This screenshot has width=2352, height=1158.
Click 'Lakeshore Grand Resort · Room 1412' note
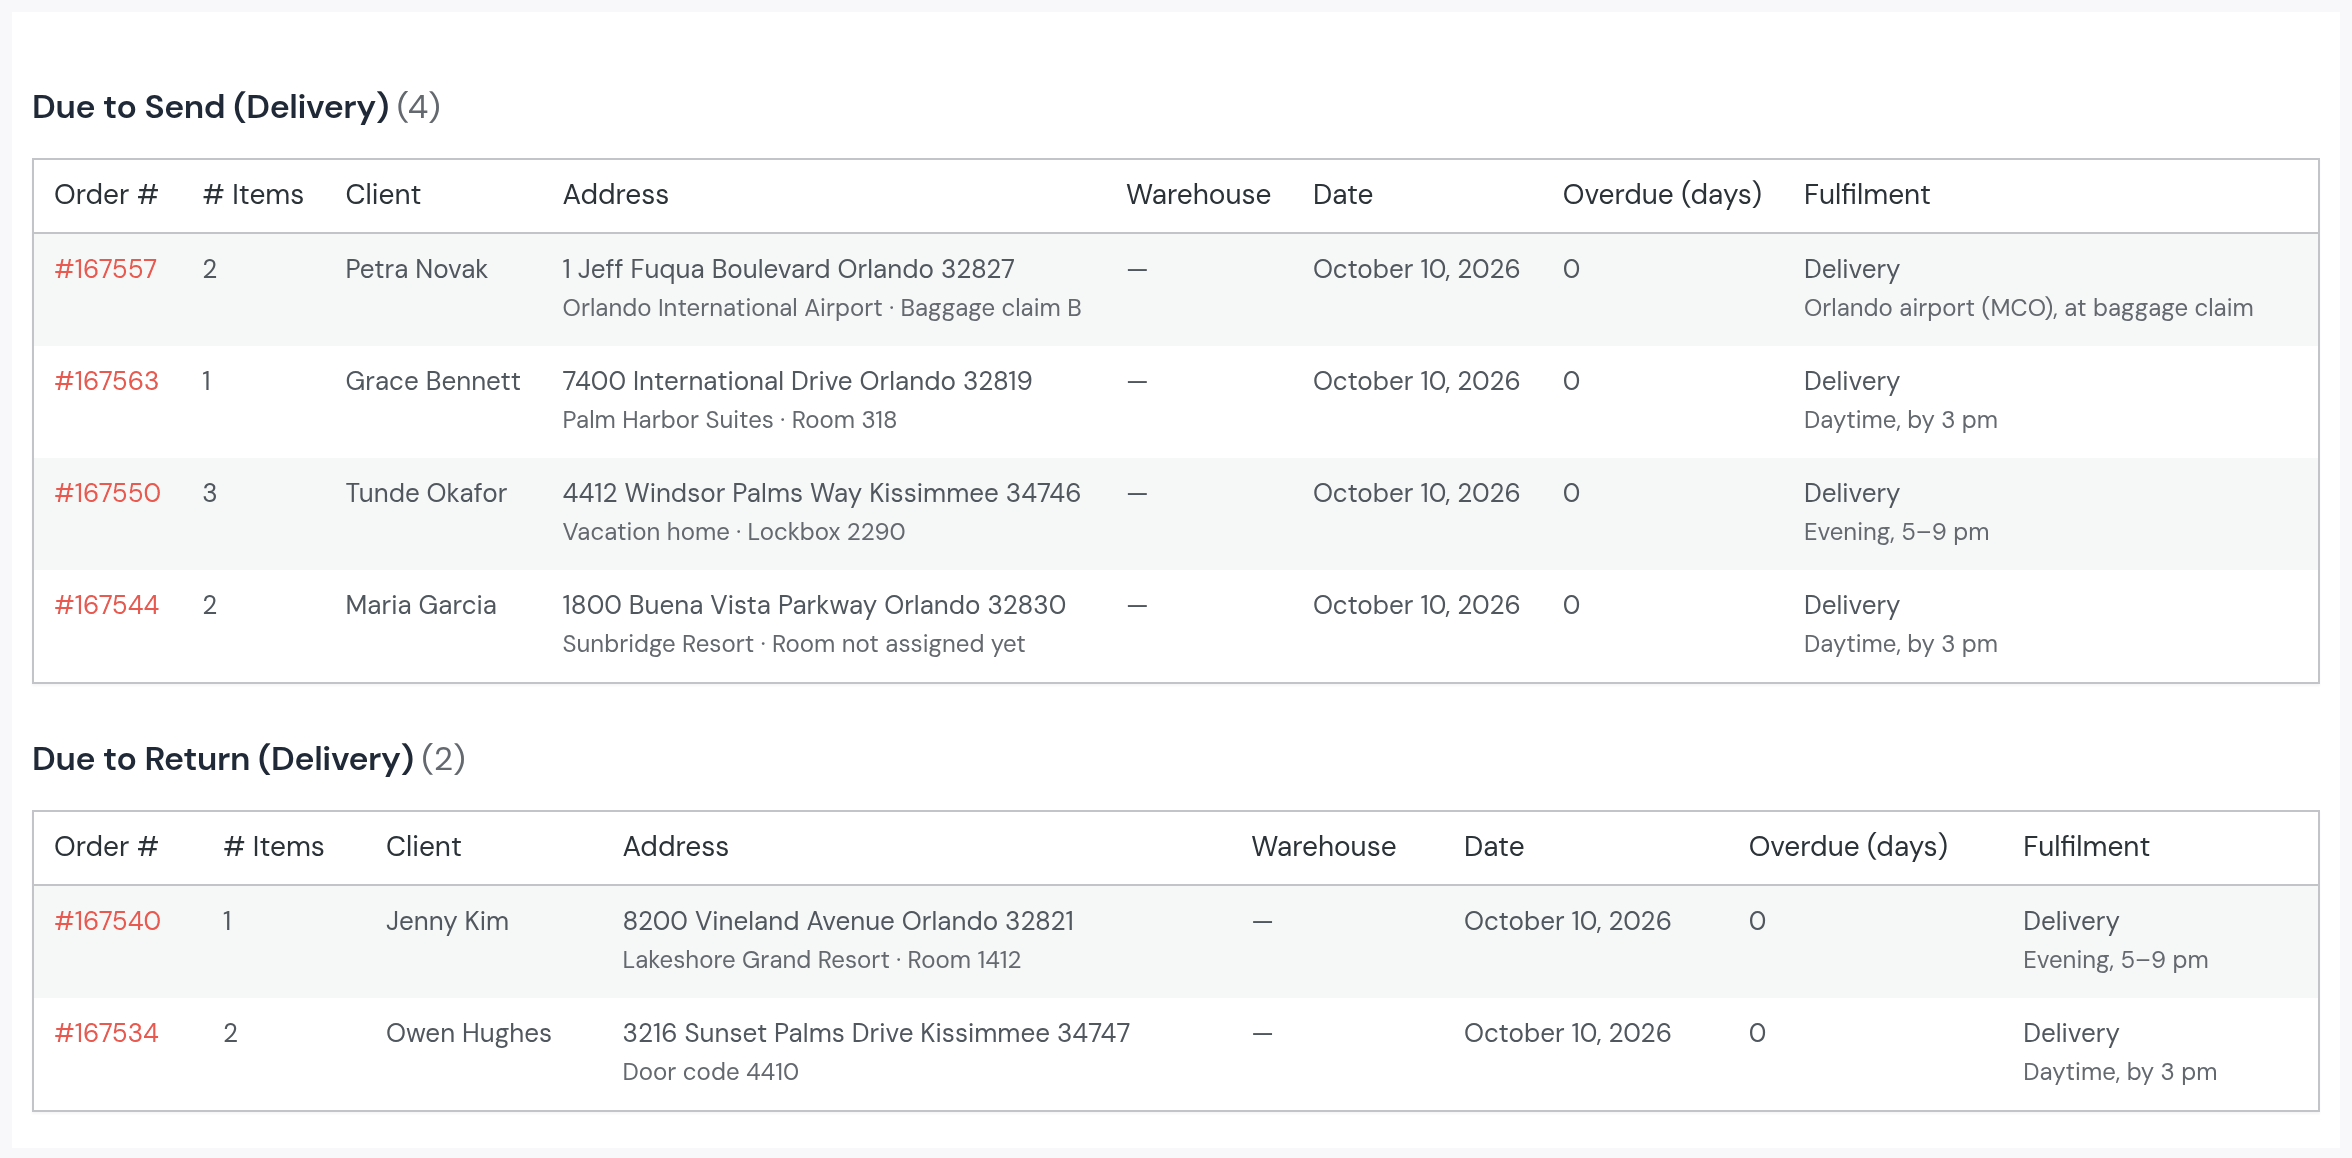tap(821, 960)
